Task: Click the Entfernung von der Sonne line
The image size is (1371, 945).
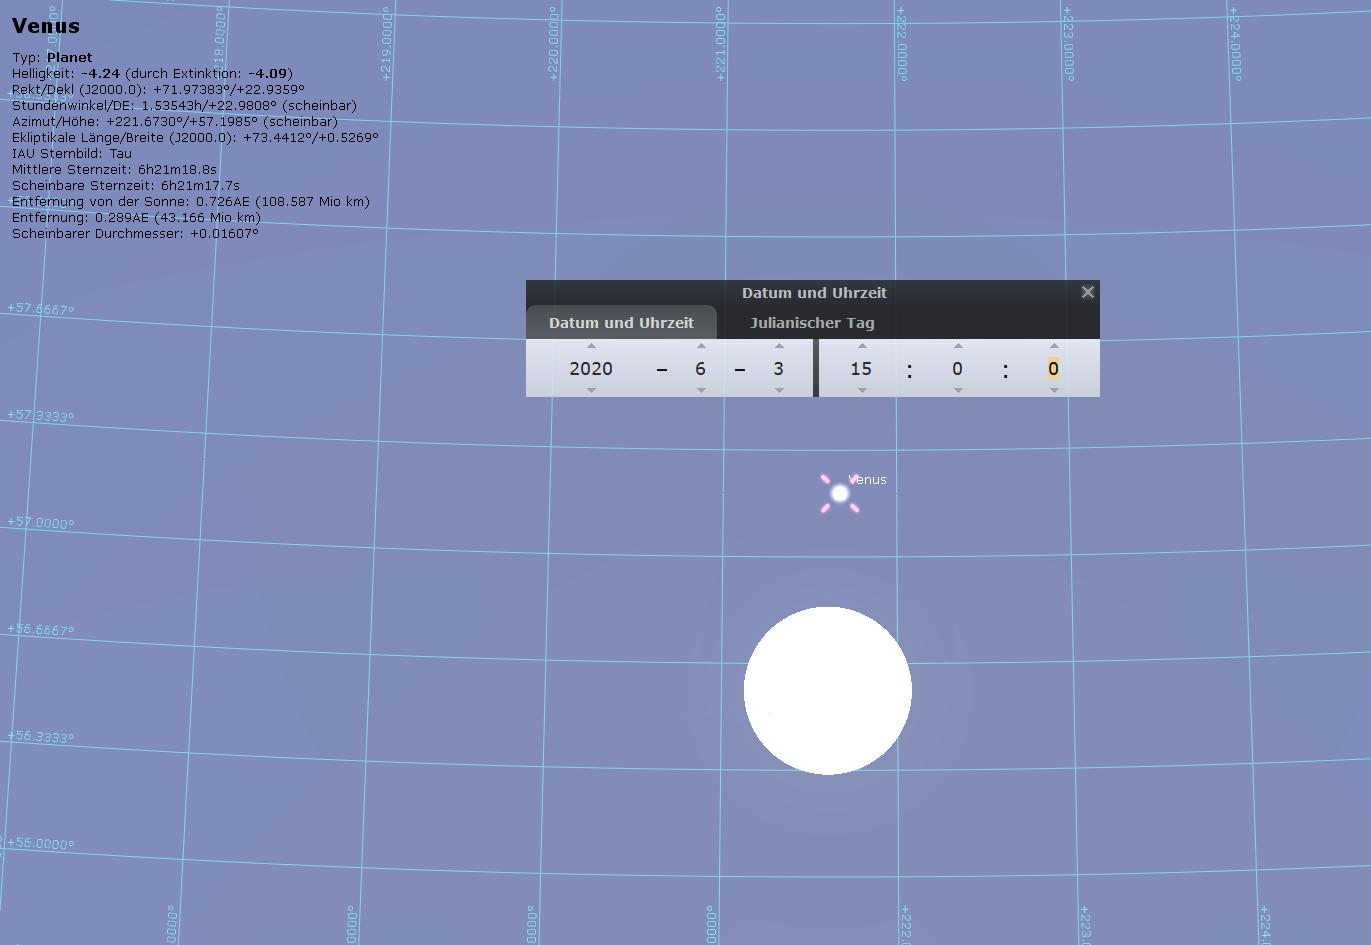Action: tap(191, 201)
